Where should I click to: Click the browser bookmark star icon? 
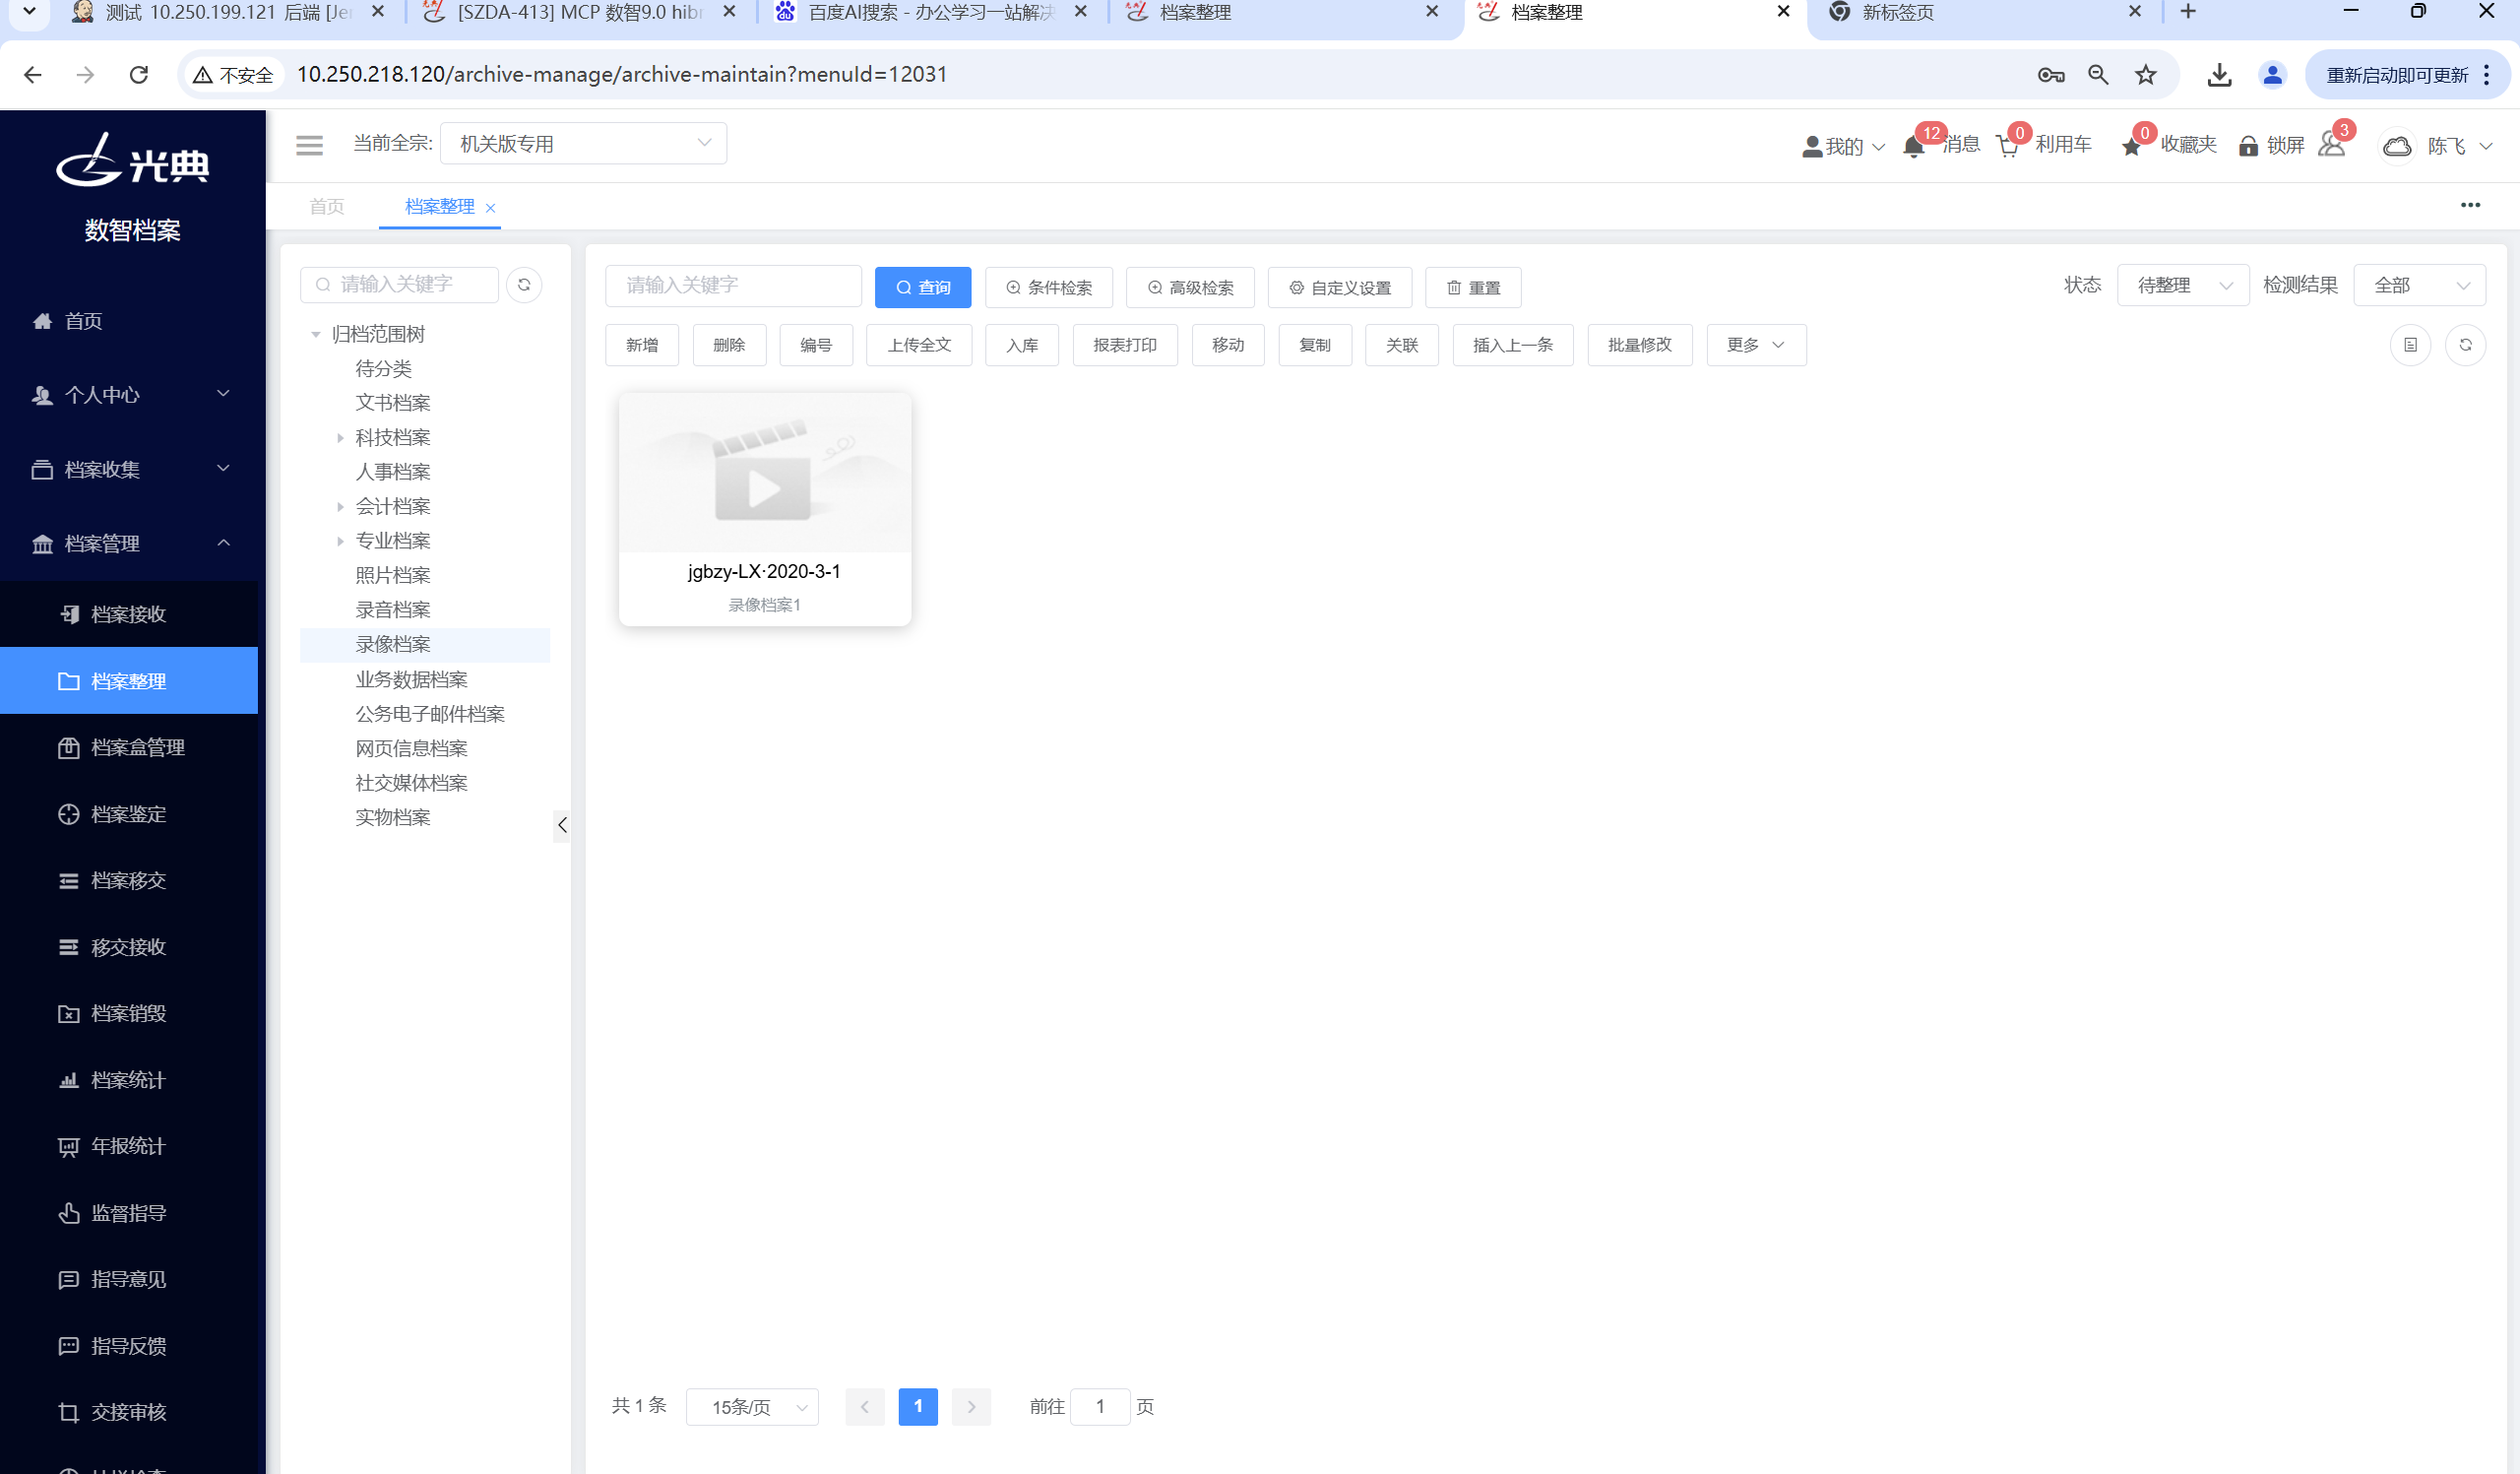[2146, 75]
